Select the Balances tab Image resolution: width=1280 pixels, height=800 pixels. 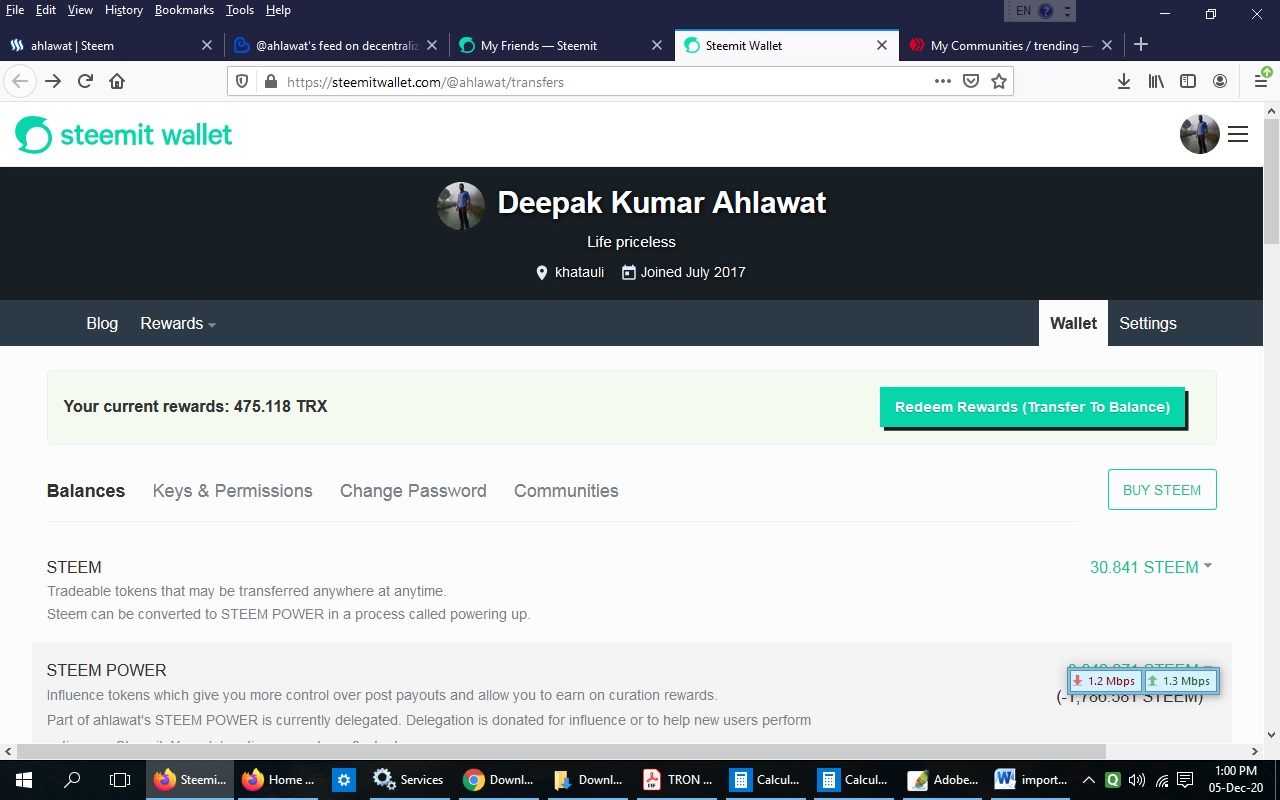click(x=86, y=491)
